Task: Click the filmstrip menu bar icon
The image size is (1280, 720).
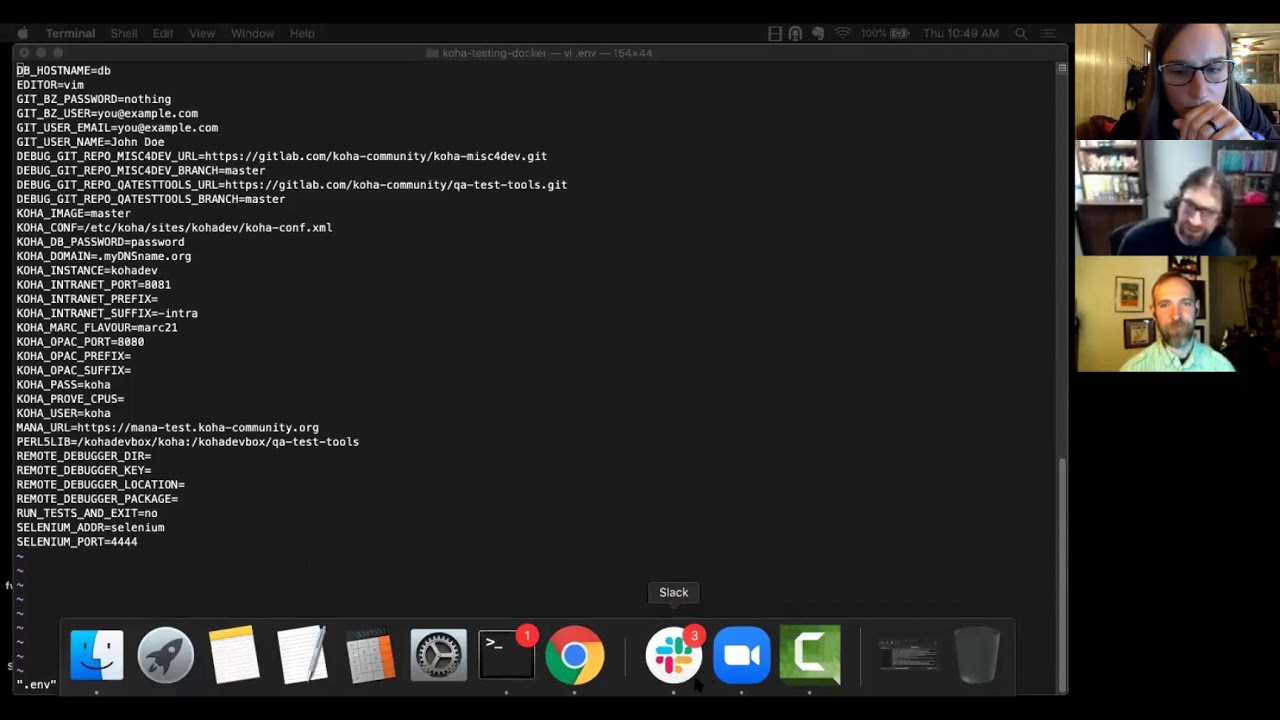Action: (x=775, y=33)
